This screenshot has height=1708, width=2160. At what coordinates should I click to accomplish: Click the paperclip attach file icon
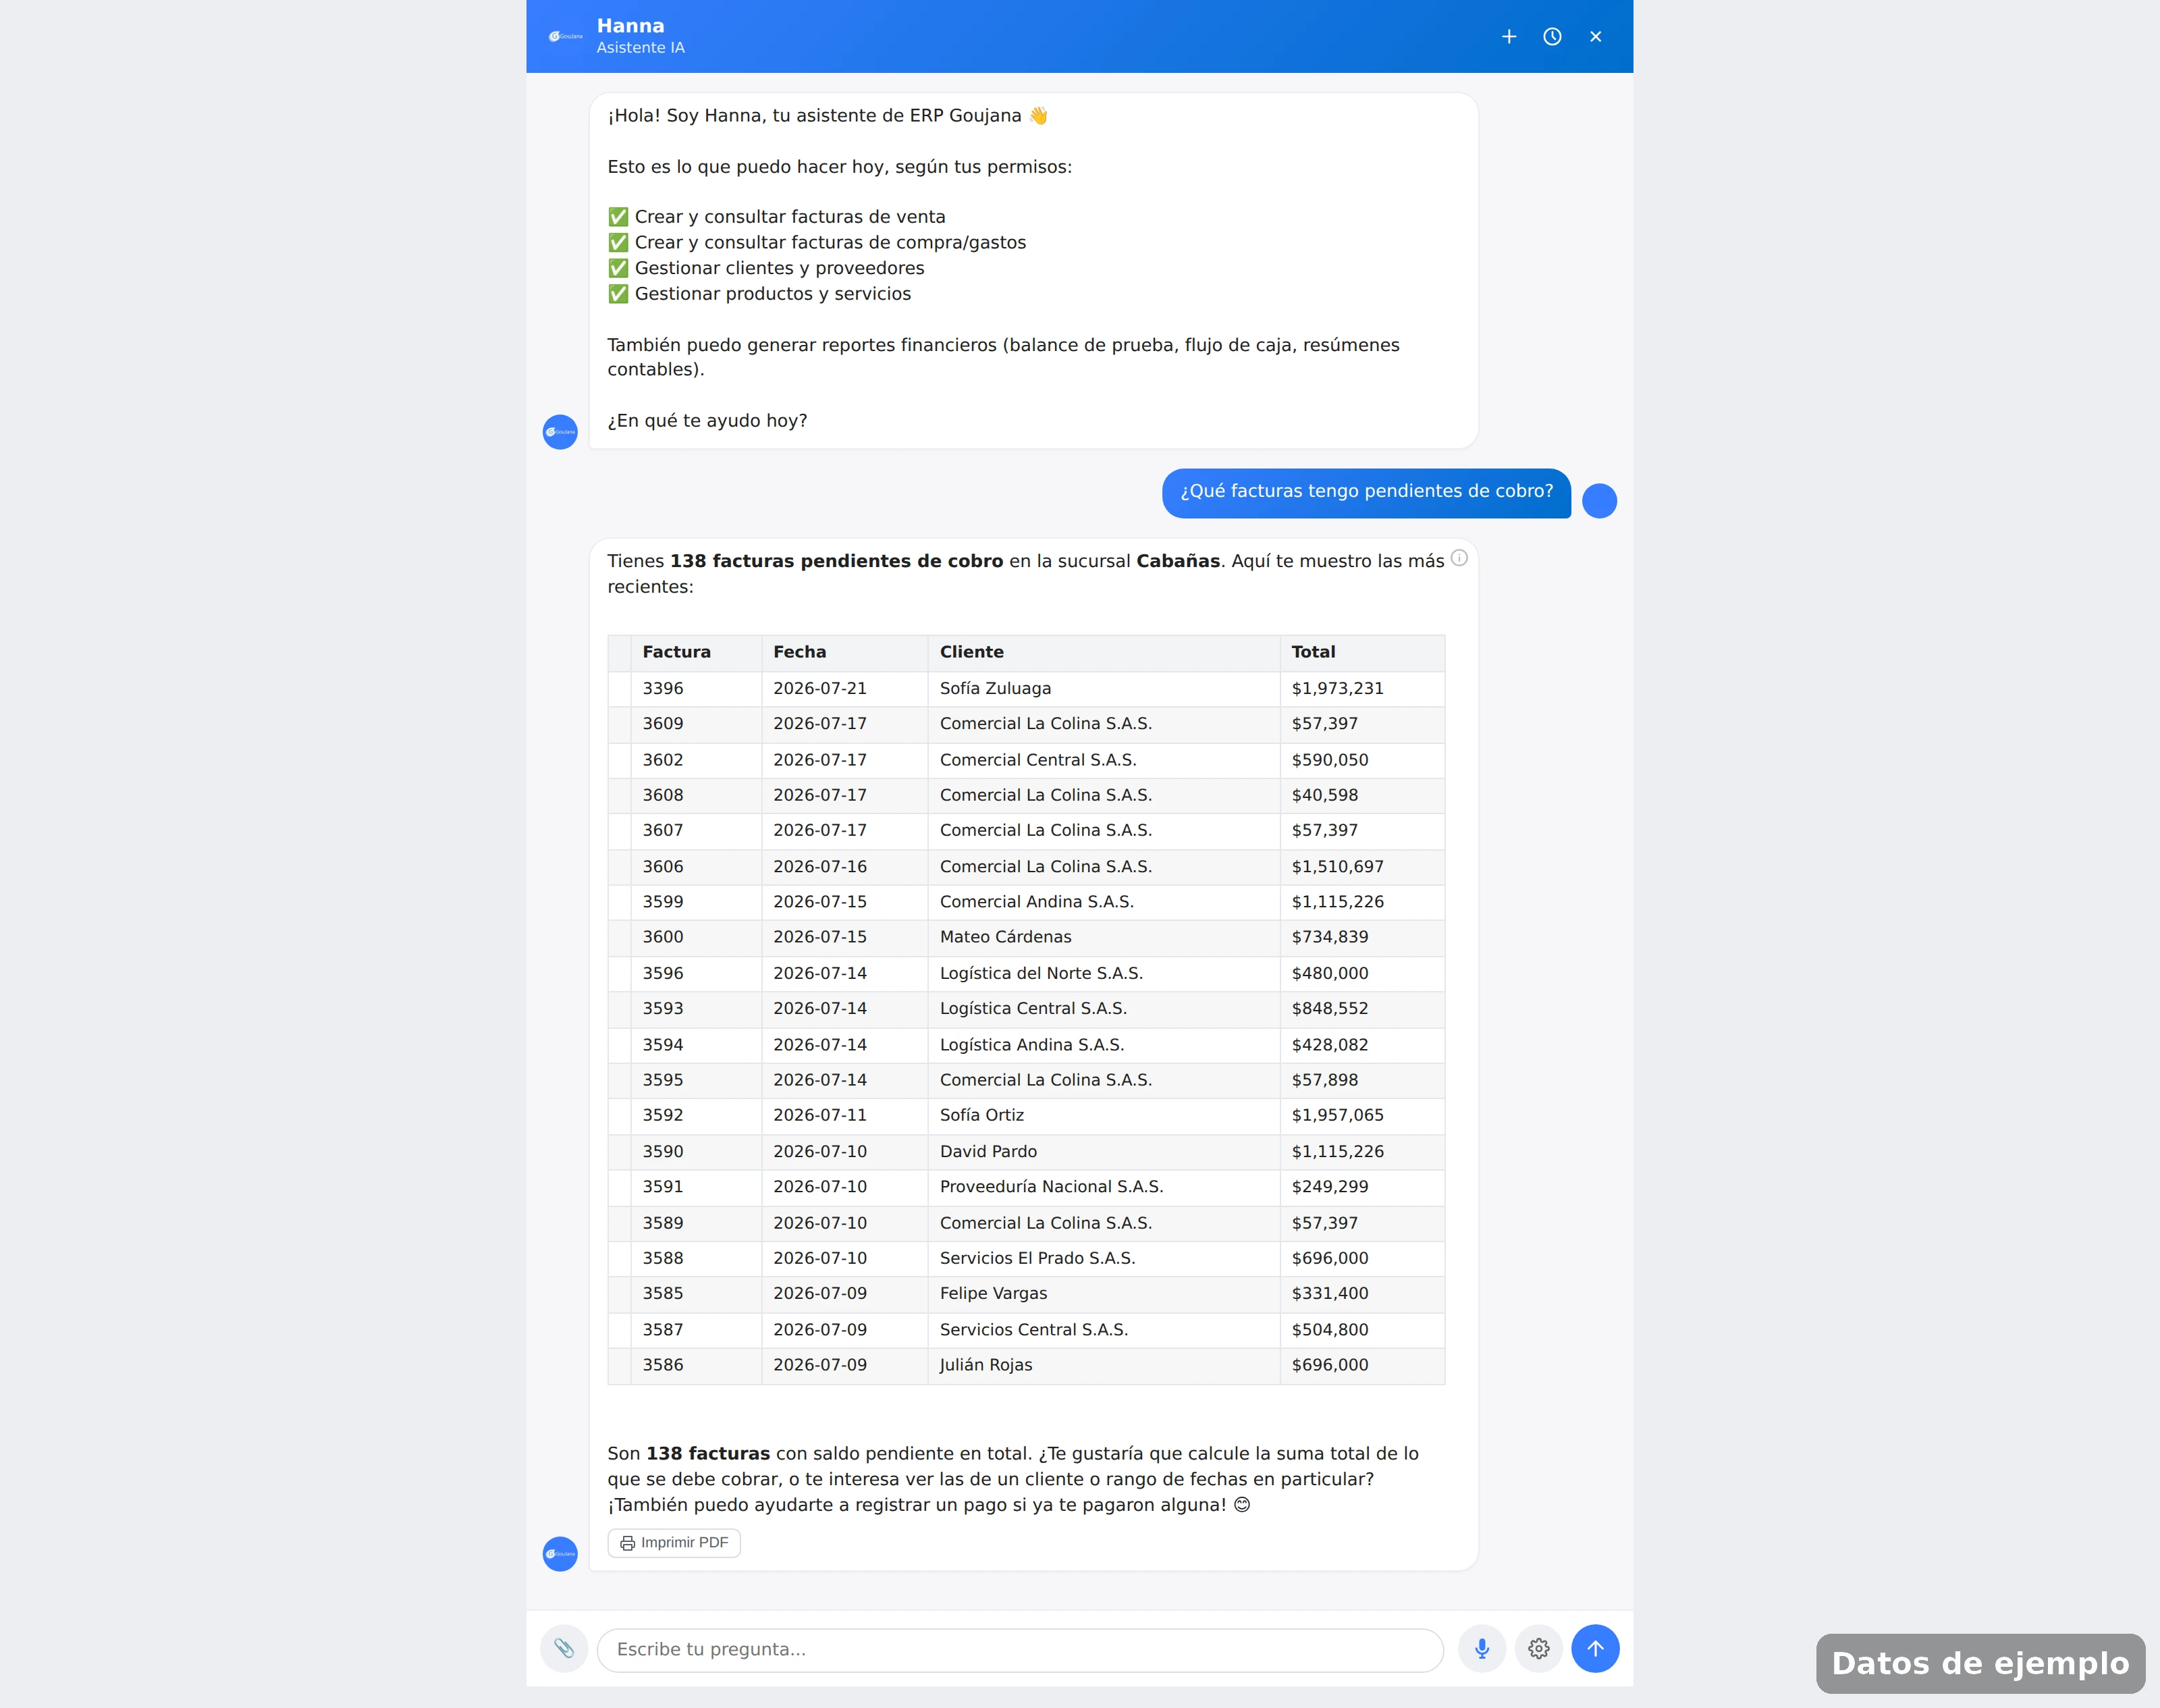[x=564, y=1648]
